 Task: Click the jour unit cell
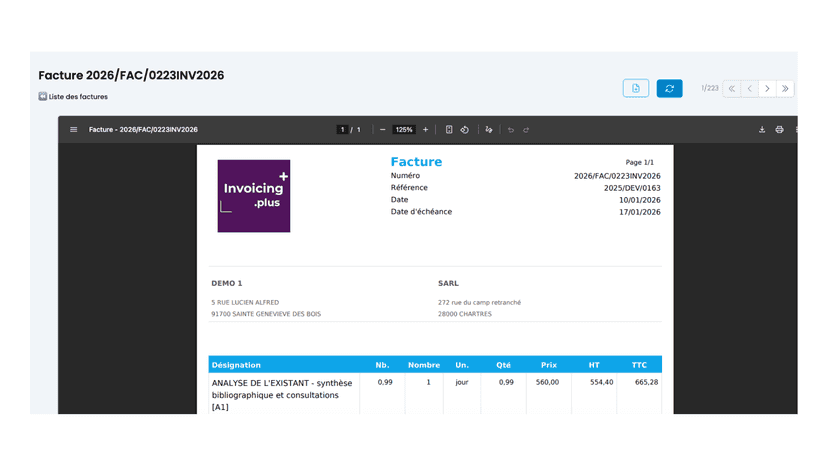pyautogui.click(x=462, y=382)
